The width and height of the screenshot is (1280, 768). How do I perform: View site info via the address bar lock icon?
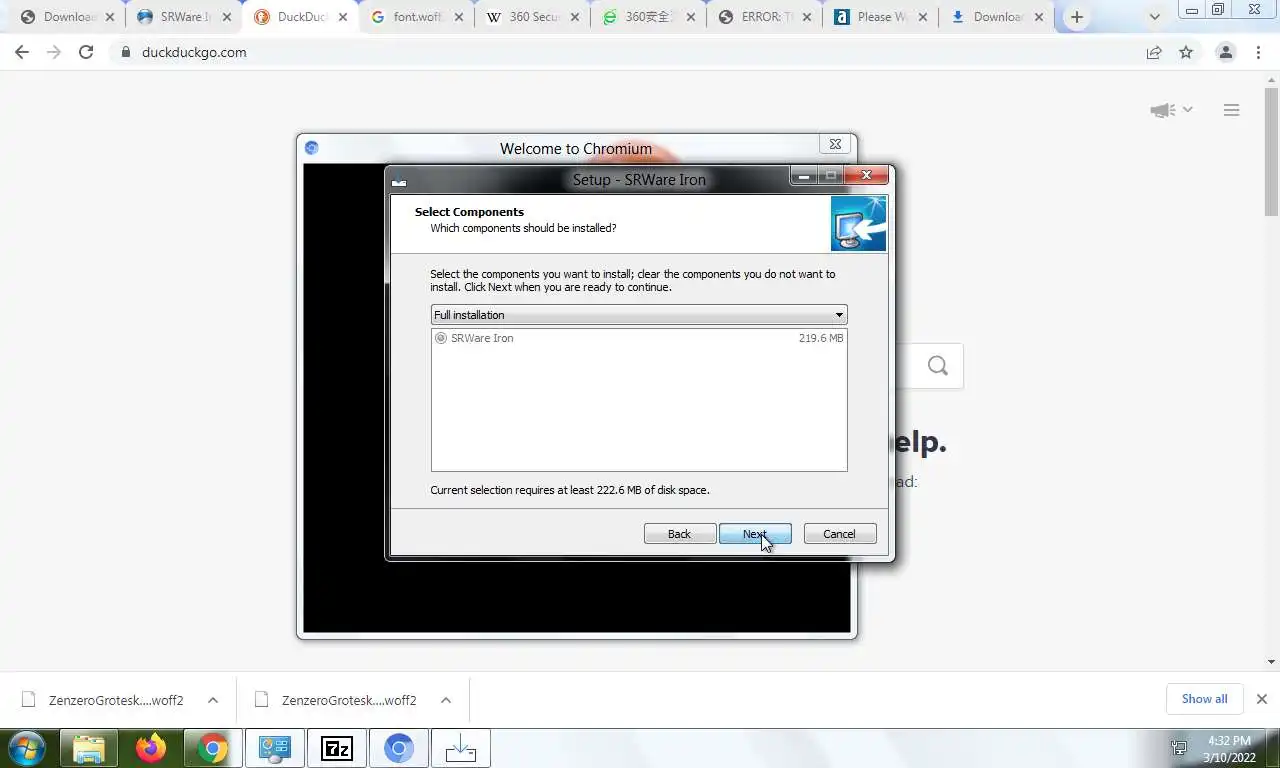click(x=126, y=52)
